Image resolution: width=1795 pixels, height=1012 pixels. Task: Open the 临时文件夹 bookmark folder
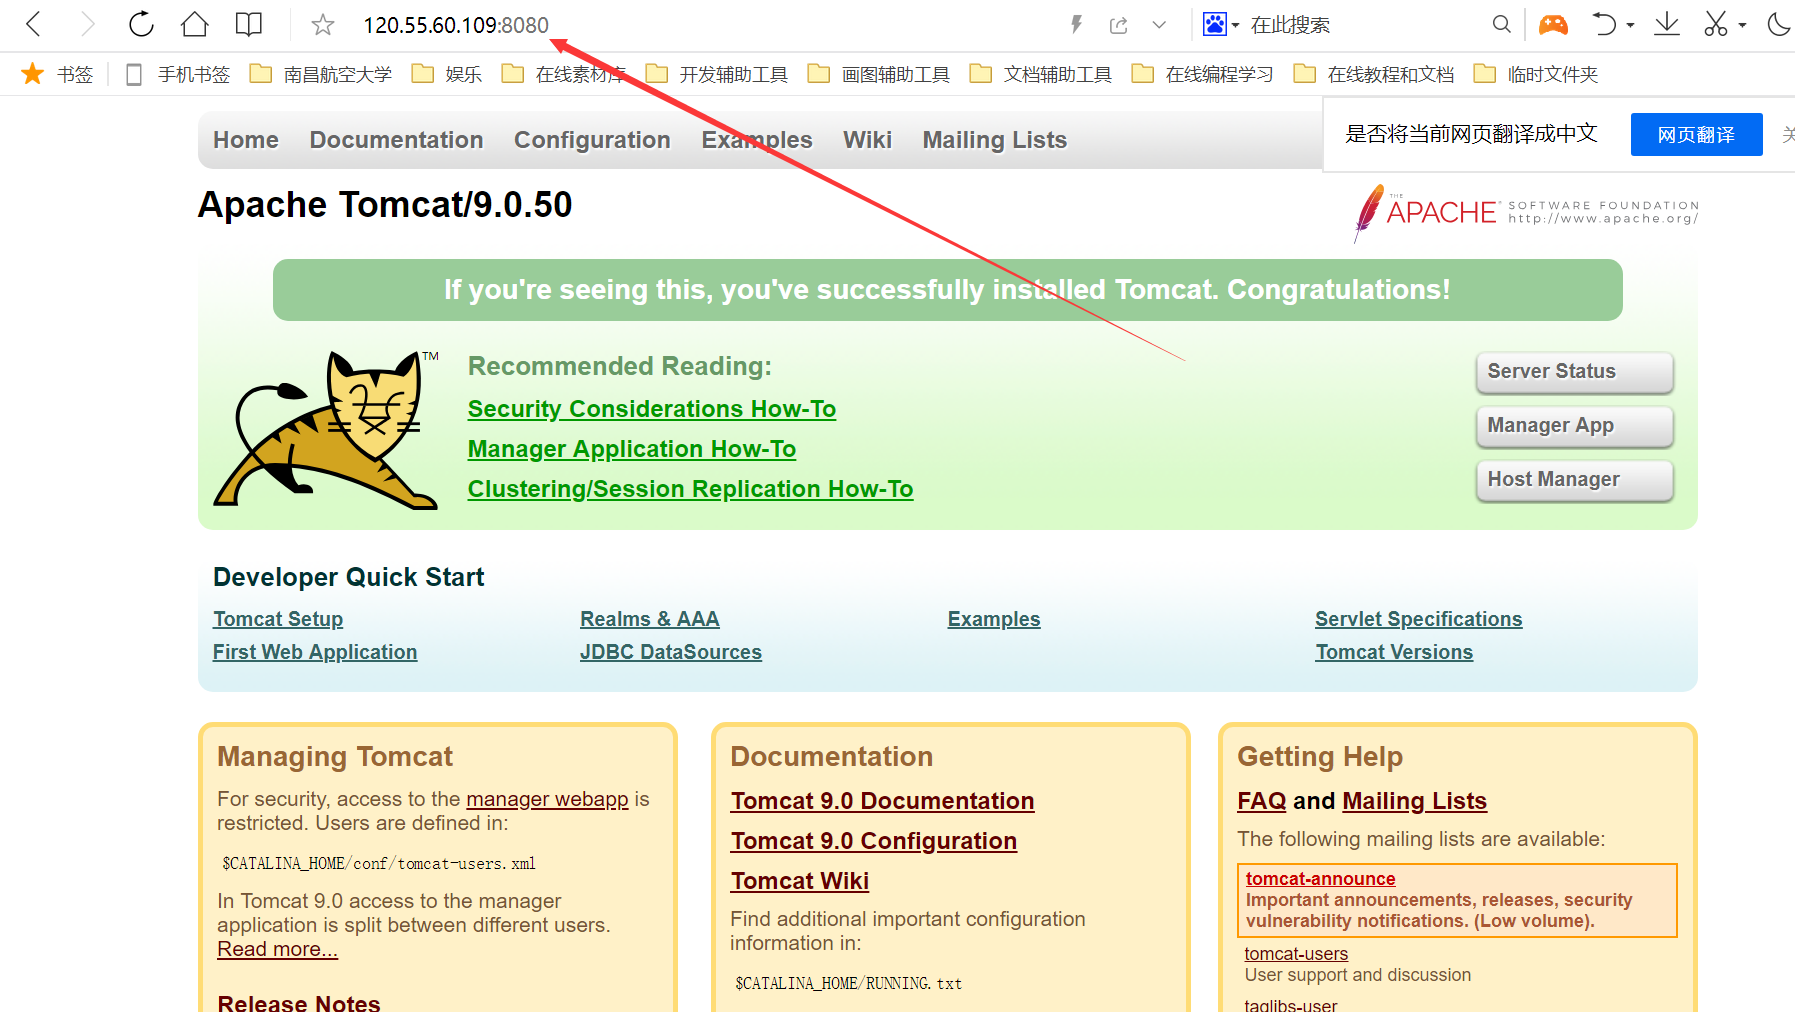coord(1536,74)
